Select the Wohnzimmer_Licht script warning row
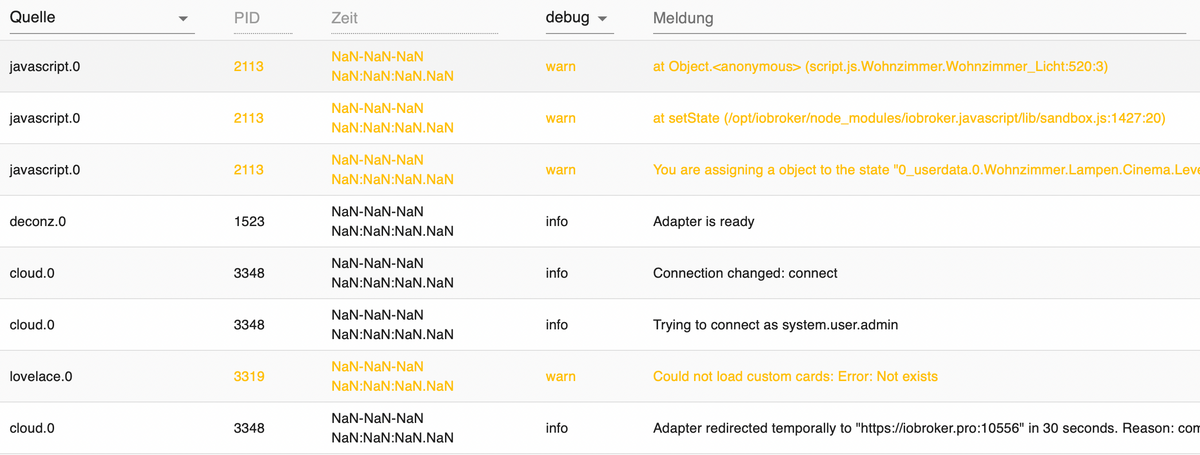This screenshot has width=1200, height=455. (600, 66)
